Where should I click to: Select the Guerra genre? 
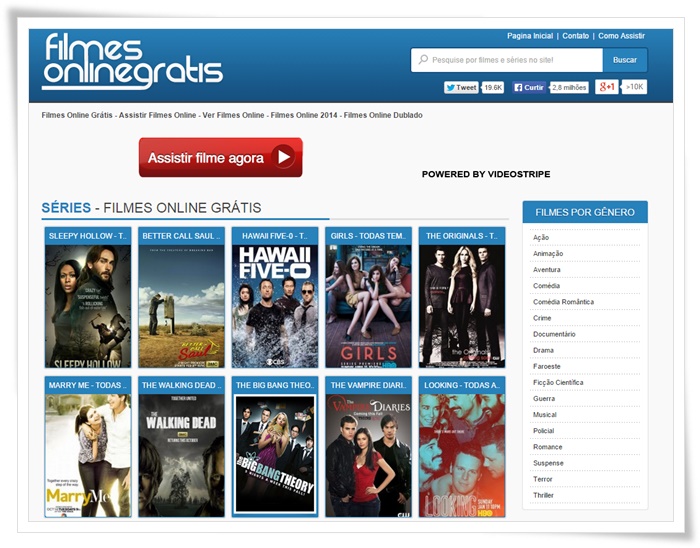click(x=544, y=398)
